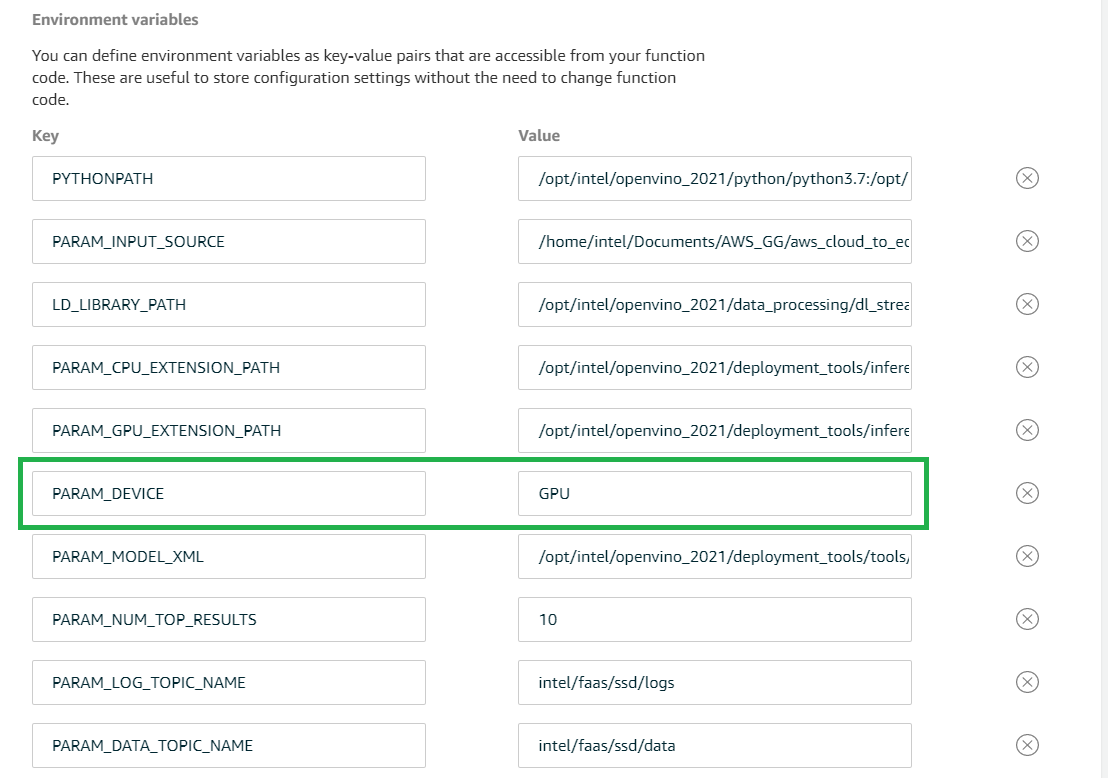Image resolution: width=1108 pixels, height=778 pixels.
Task: Delete the PARAM_DATA_TOPIC_NAME variable
Action: [x=1027, y=745]
